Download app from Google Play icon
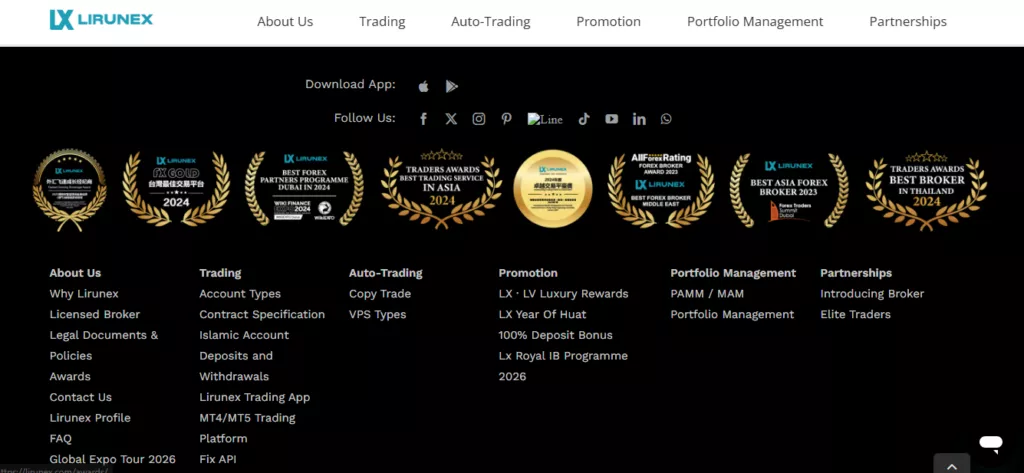Viewport: 1024px width, 473px height. 451,86
